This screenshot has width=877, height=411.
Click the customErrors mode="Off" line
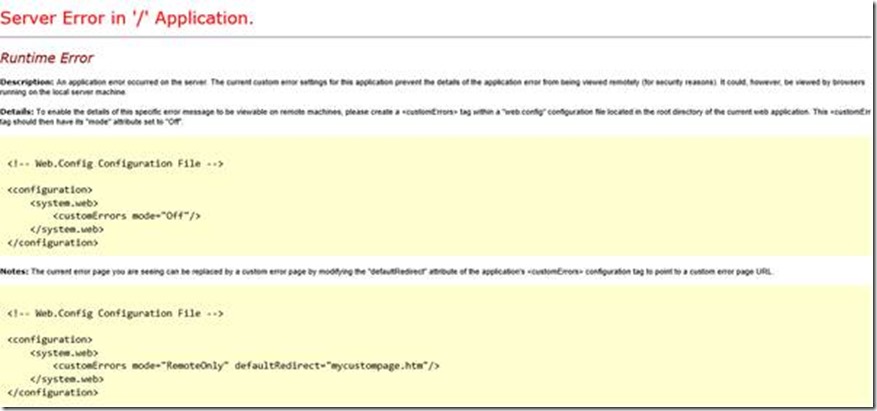tap(127, 215)
